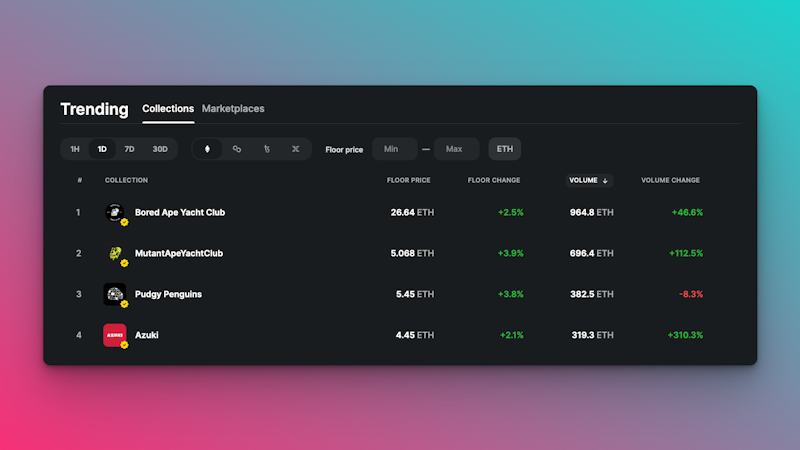Click the Trending heading

(94, 109)
